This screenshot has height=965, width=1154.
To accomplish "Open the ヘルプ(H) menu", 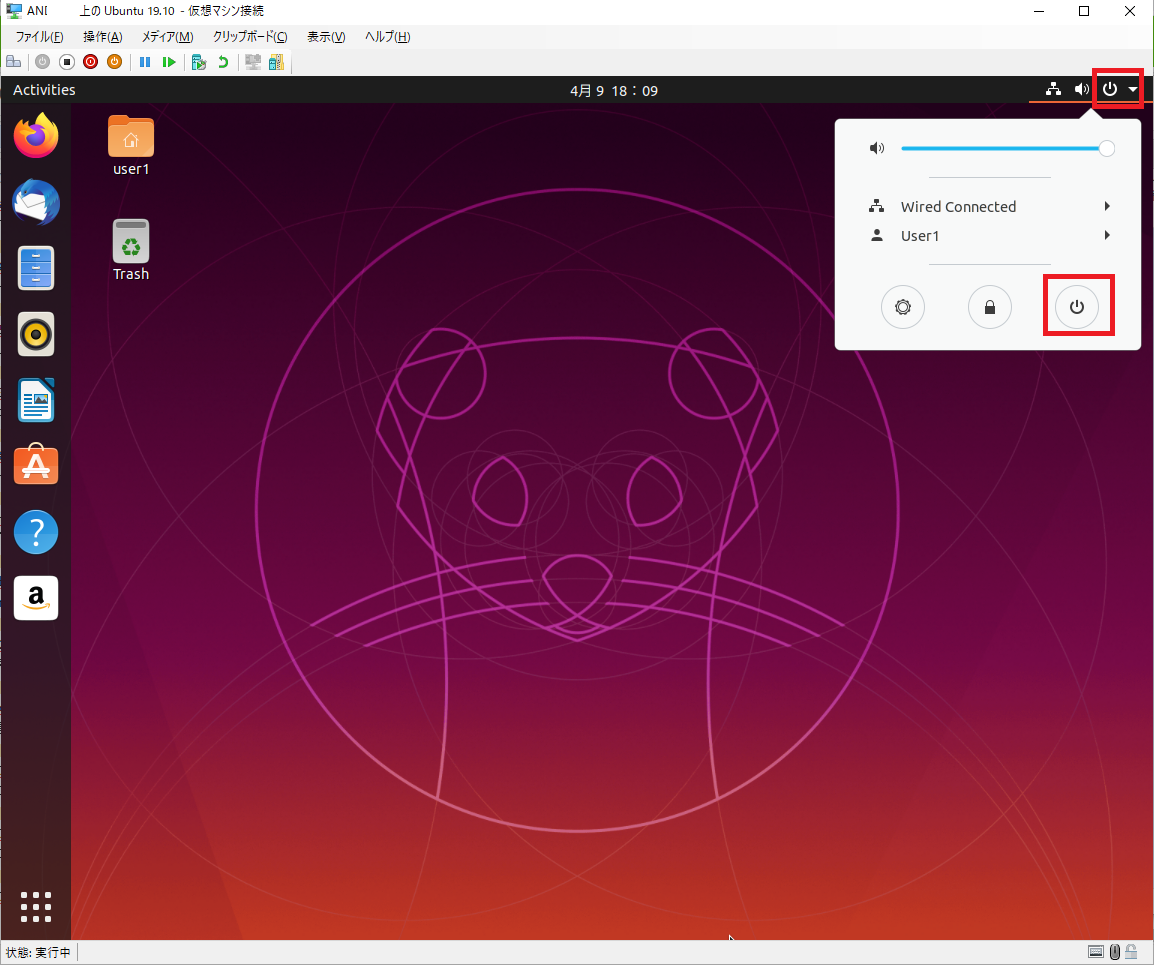I will 388,37.
